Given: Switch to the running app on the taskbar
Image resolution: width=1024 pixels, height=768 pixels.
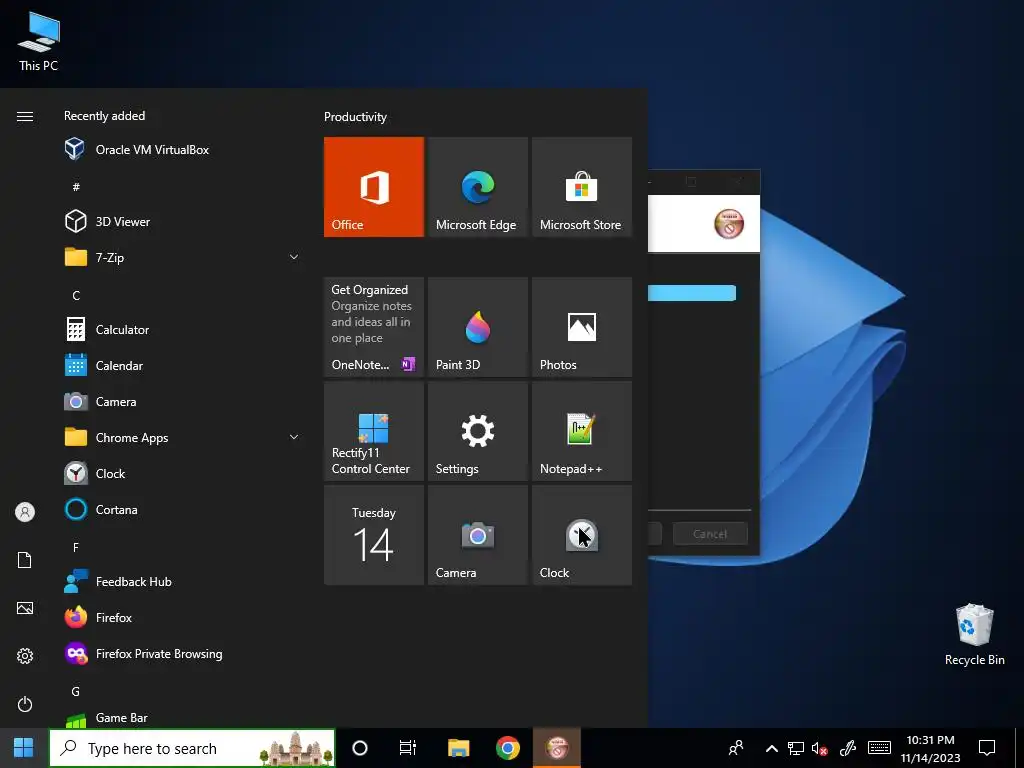Looking at the screenshot, I should coord(557,748).
